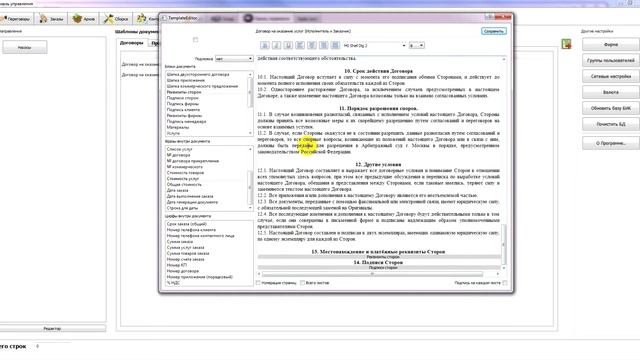This screenshot has height=360, width=640.
Task: Select Номер счета заказа item
Action: coord(185,259)
